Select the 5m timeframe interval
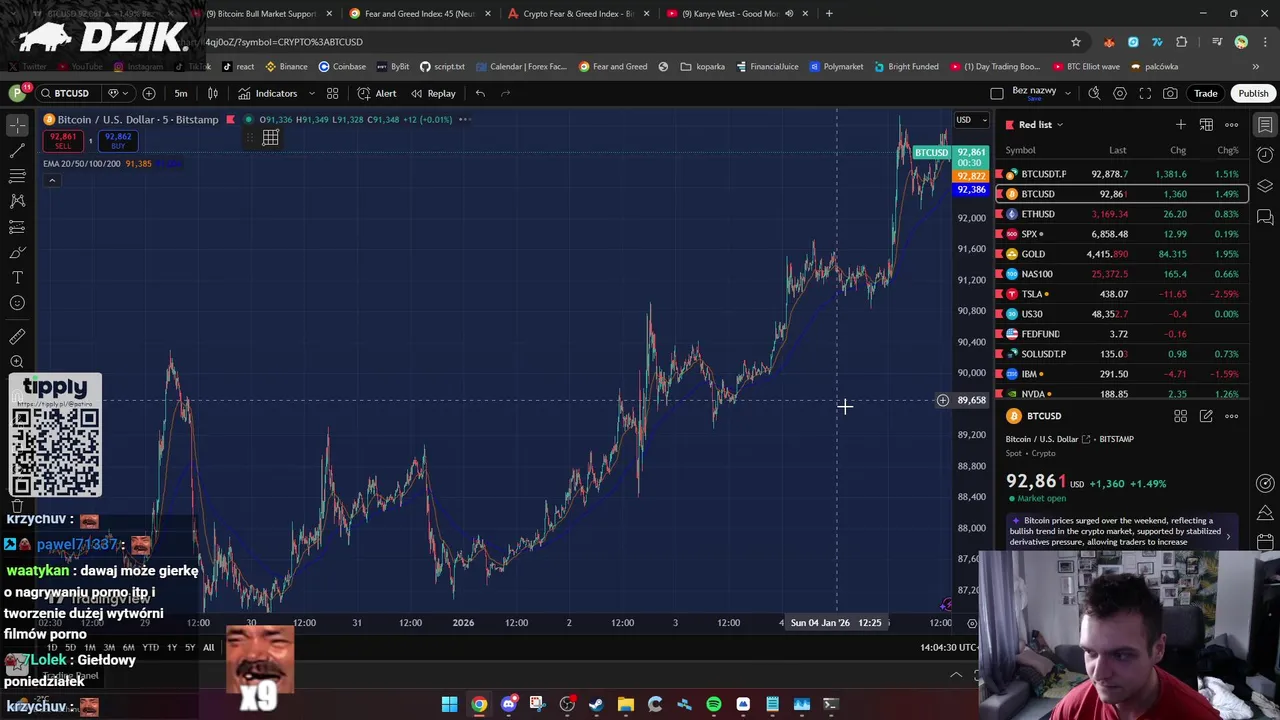 click(x=181, y=93)
